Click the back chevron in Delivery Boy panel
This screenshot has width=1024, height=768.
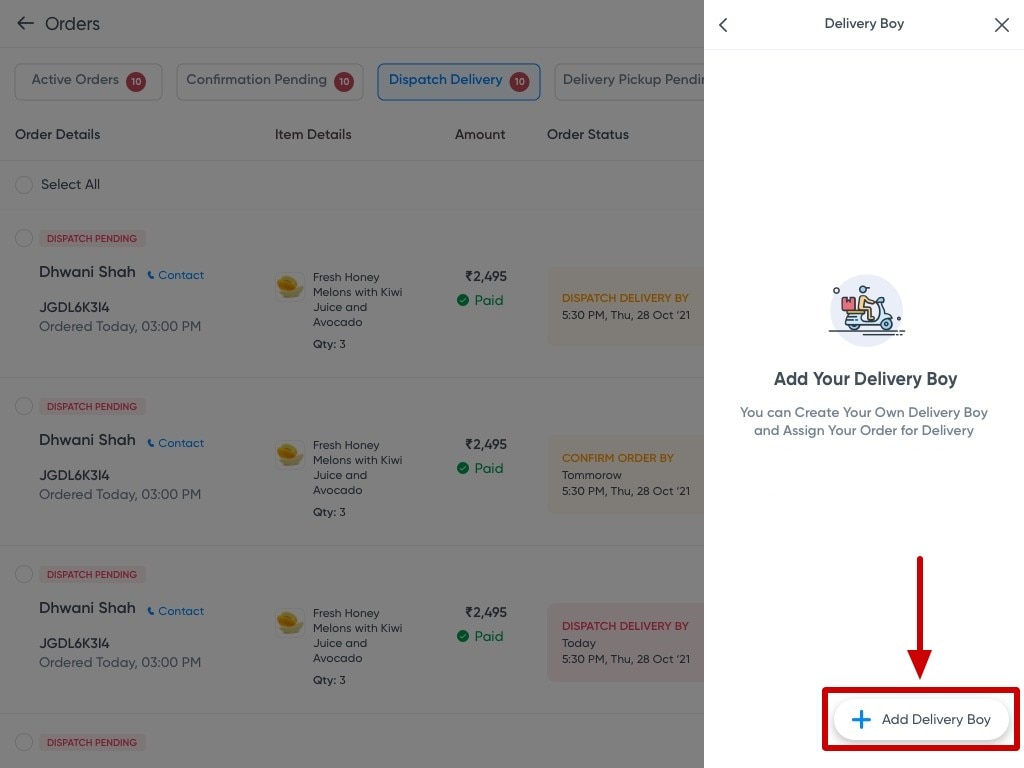(x=723, y=24)
